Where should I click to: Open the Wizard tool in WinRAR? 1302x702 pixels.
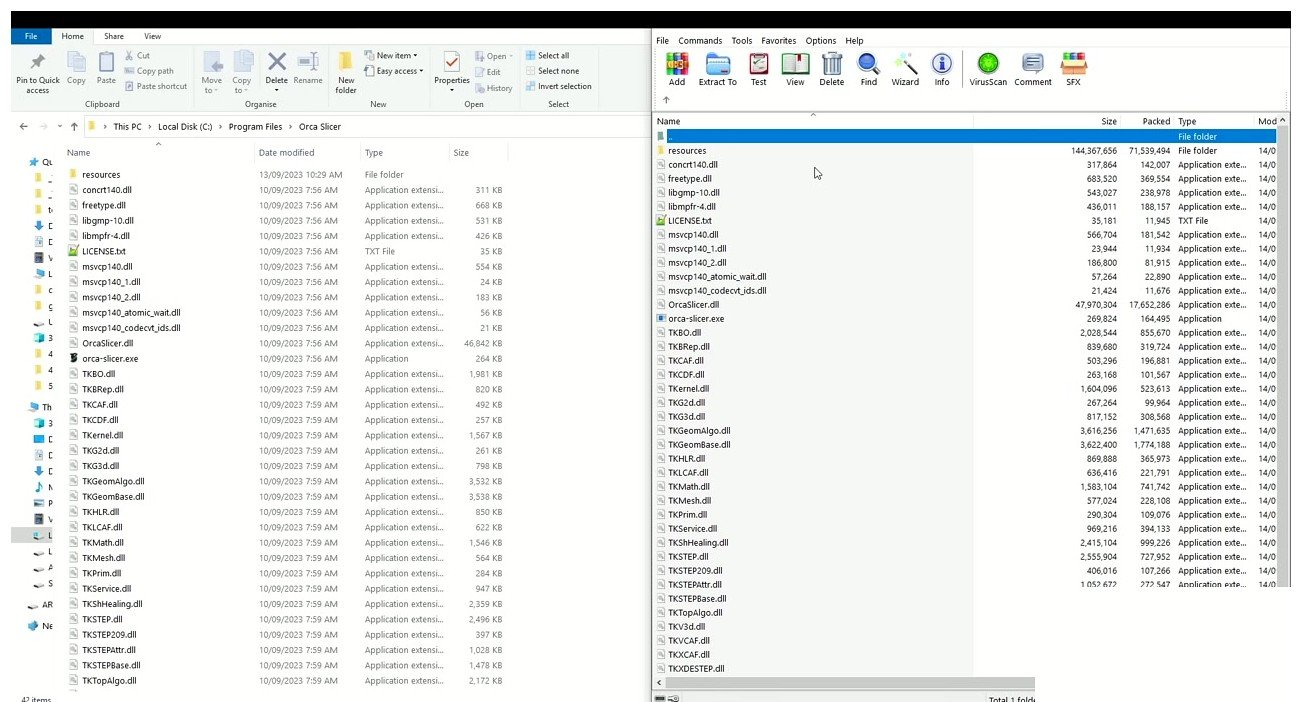[905, 69]
